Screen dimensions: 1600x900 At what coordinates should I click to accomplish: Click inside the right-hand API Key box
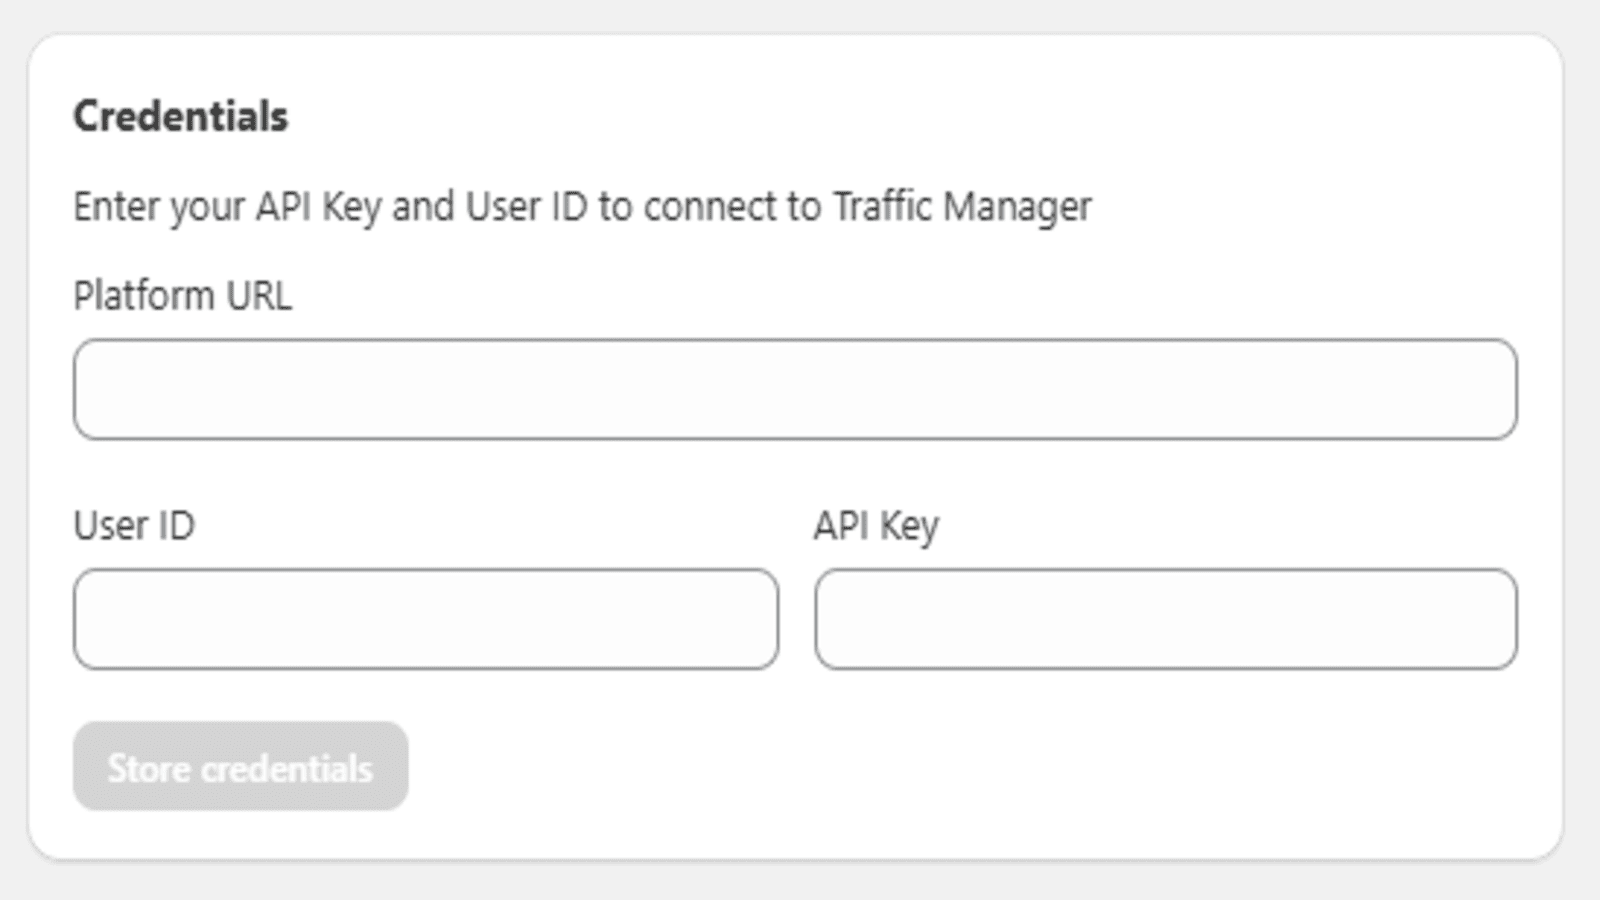click(1166, 619)
